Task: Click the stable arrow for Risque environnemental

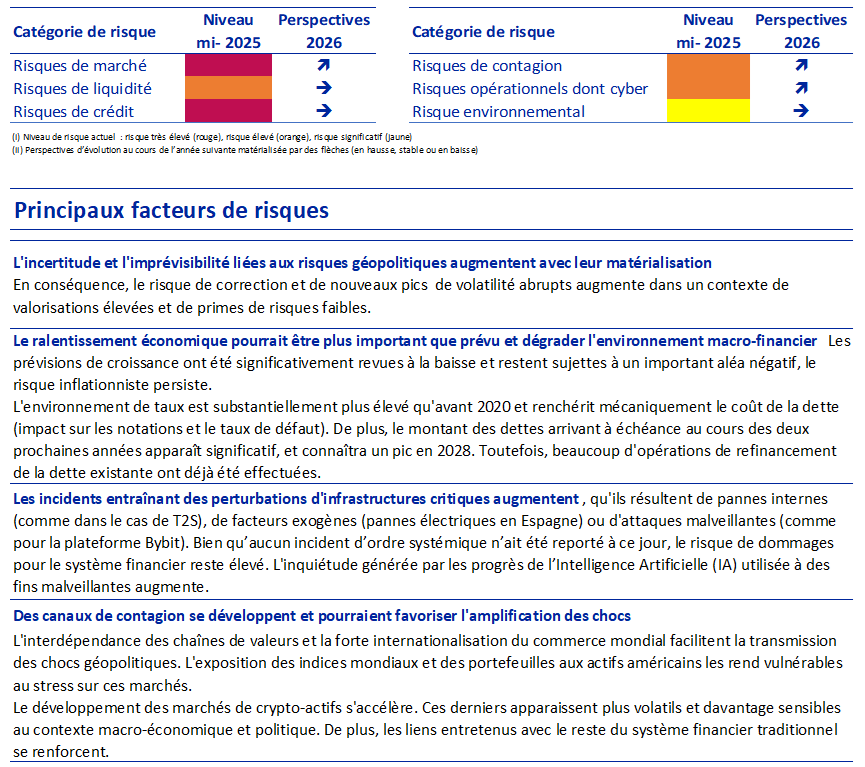Action: coord(801,111)
